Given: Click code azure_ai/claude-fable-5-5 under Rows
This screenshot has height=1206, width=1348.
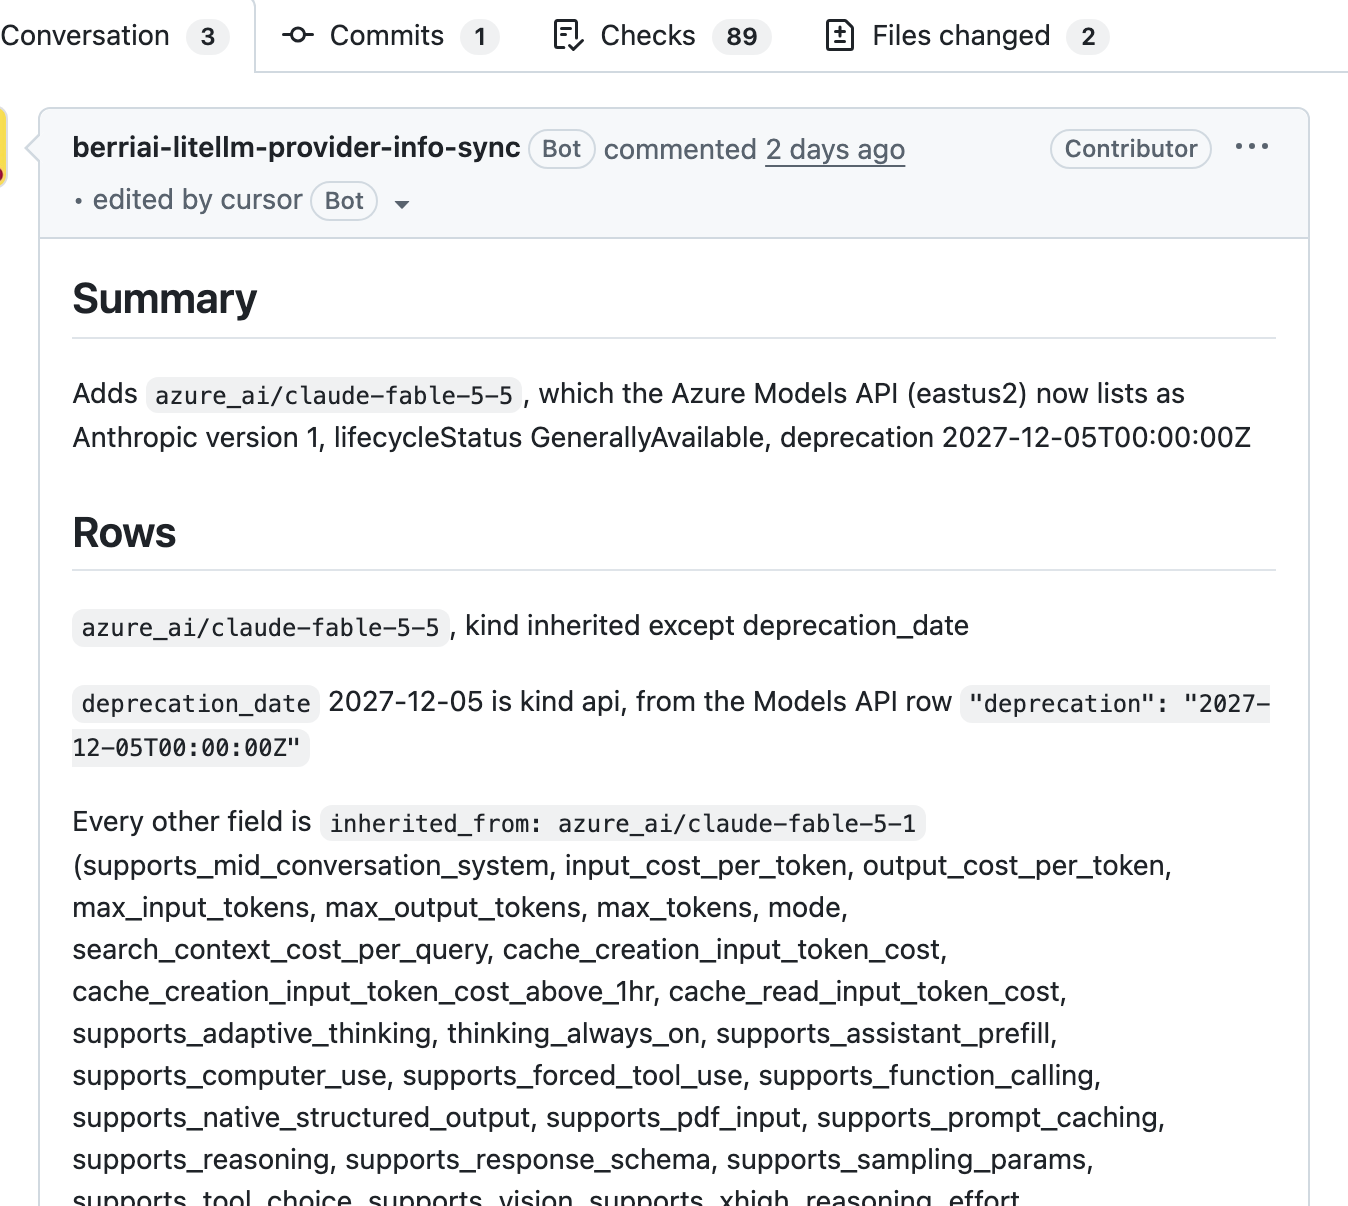Looking at the screenshot, I should [x=260, y=627].
